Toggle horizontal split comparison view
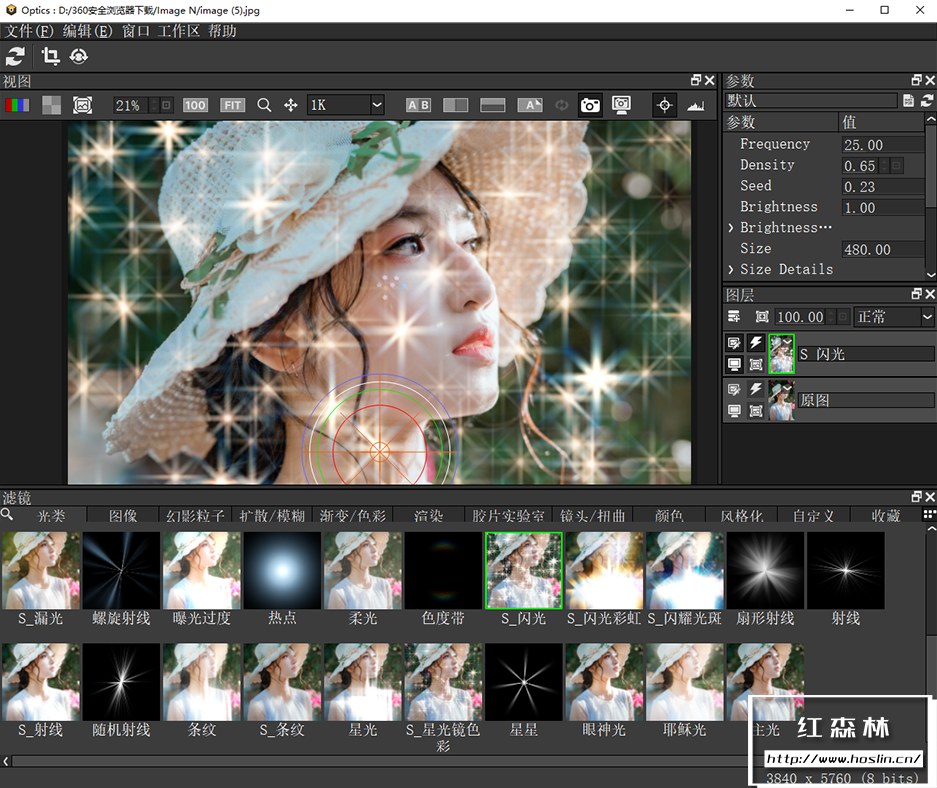The width and height of the screenshot is (937, 788). point(492,105)
